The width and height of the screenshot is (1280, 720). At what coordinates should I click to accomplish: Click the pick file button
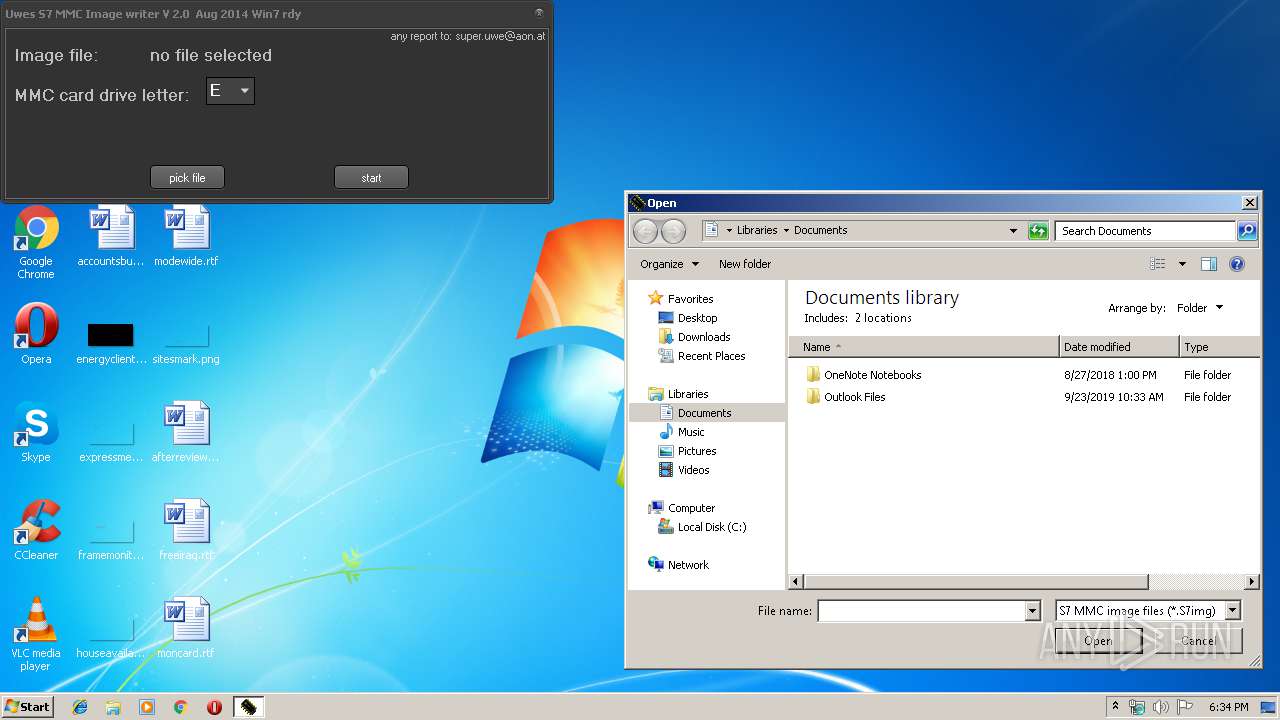pos(187,178)
